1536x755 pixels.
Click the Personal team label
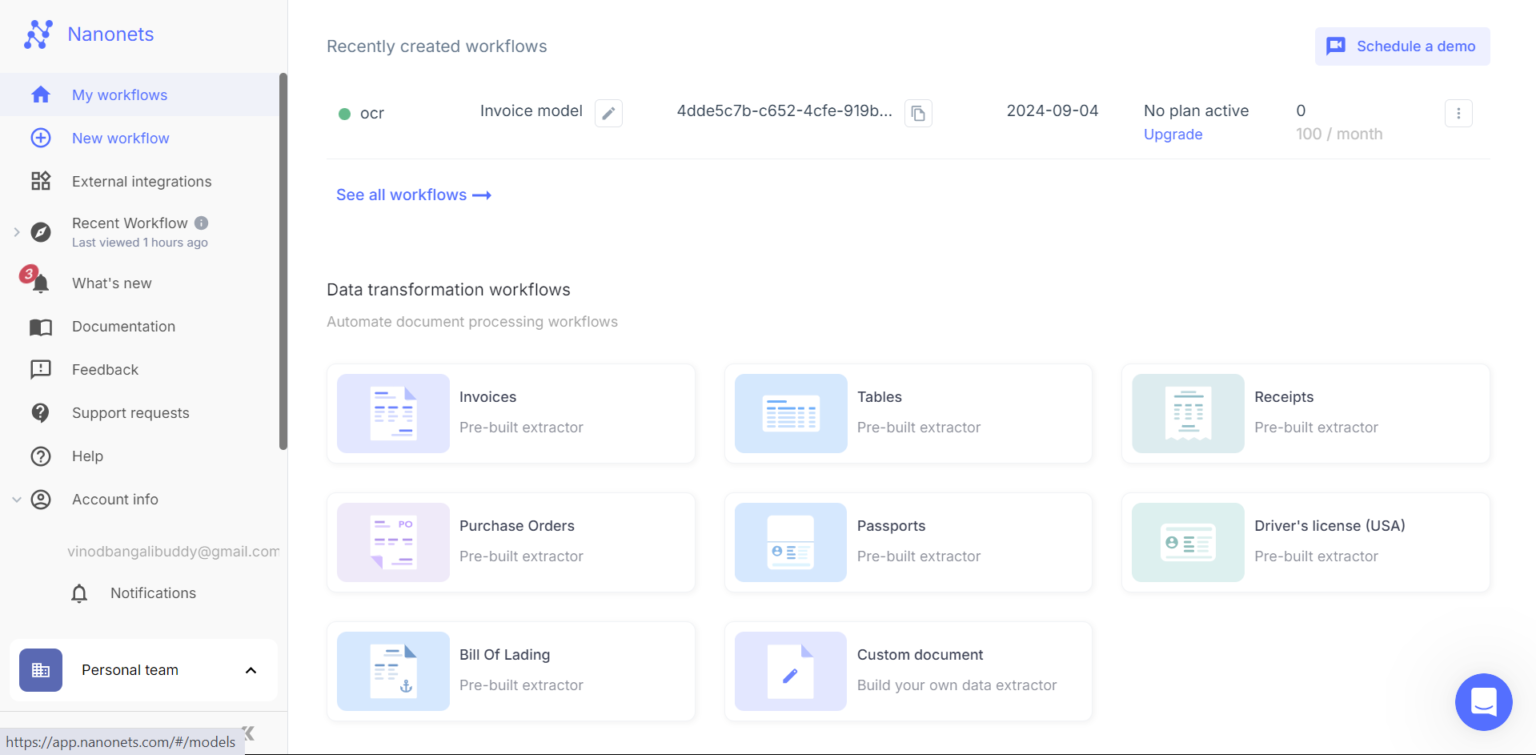(130, 670)
